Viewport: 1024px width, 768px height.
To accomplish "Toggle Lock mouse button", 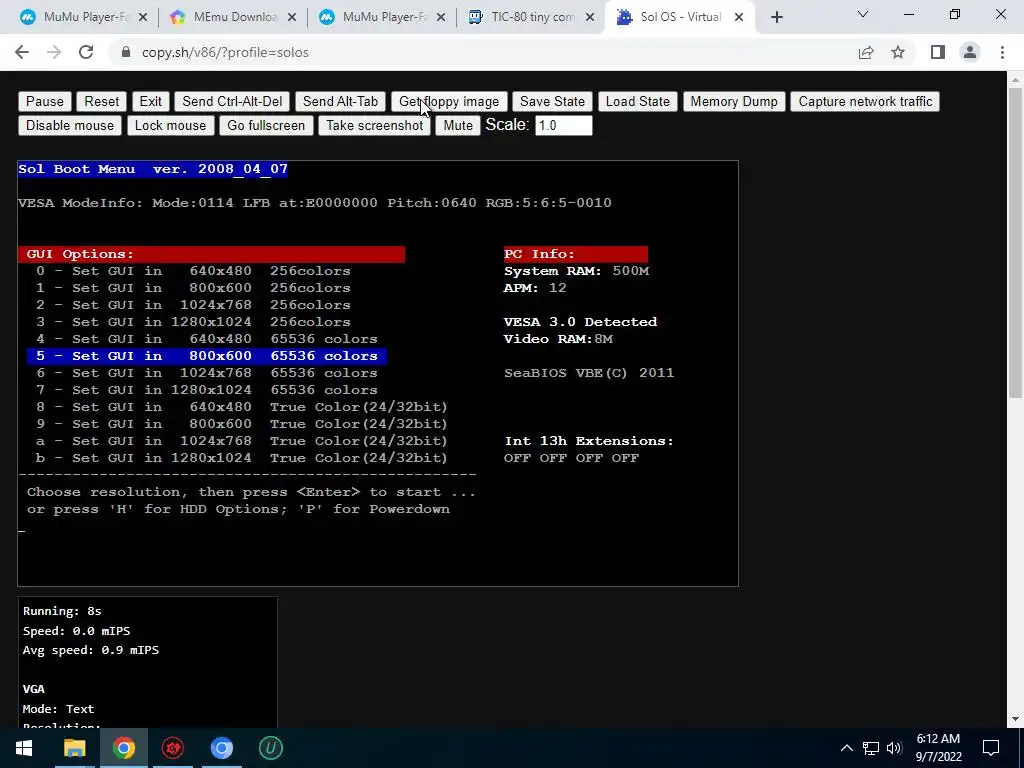I will point(170,125).
